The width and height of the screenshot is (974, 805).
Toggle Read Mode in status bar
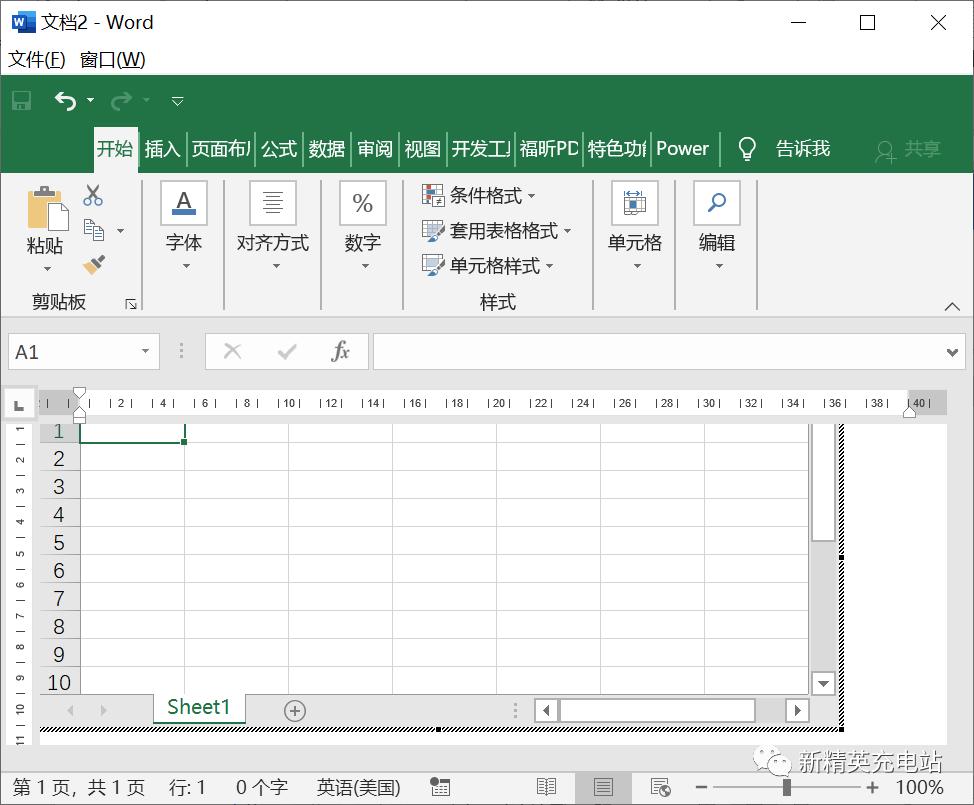(547, 787)
